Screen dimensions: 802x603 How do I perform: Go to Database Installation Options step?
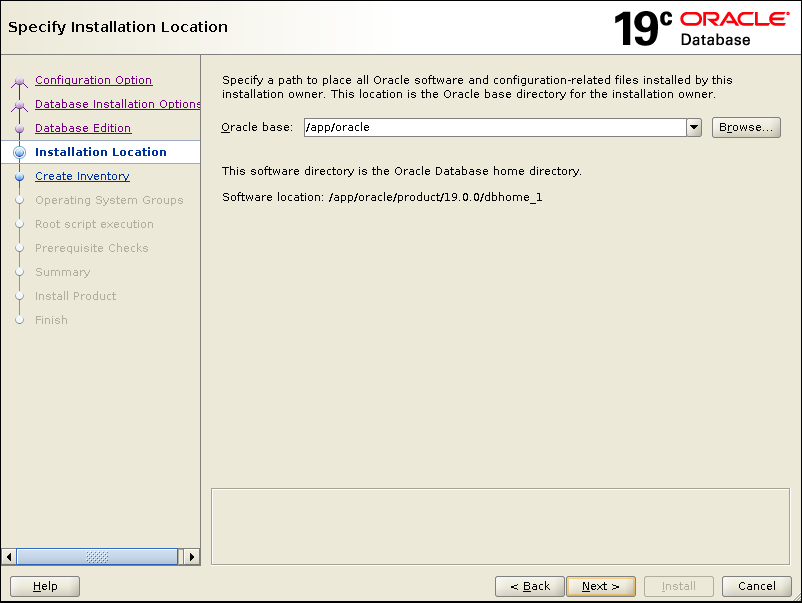[118, 104]
